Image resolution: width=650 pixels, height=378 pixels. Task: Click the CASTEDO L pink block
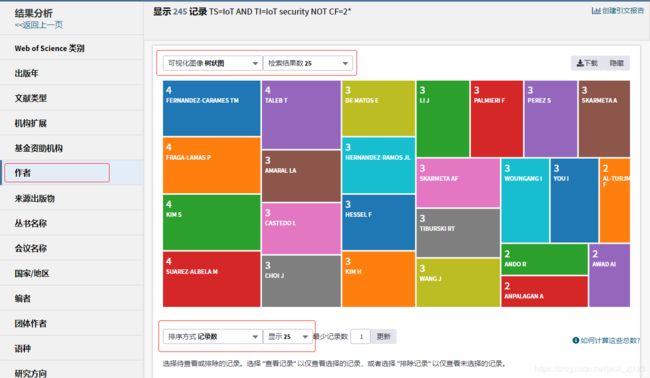pyautogui.click(x=301, y=228)
